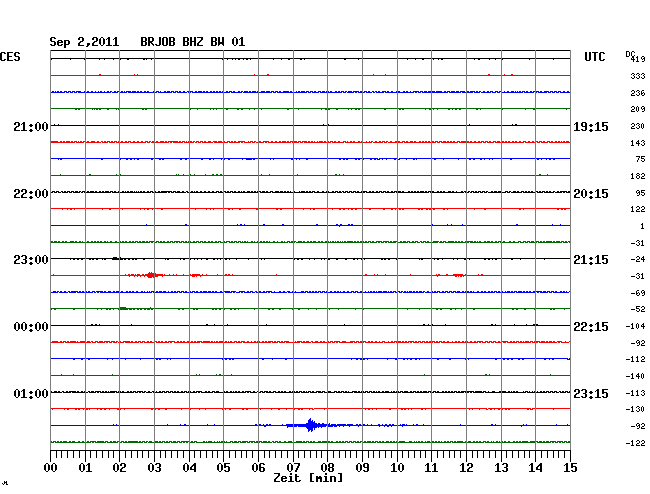Click the green blip near minute 02

(x=123, y=308)
